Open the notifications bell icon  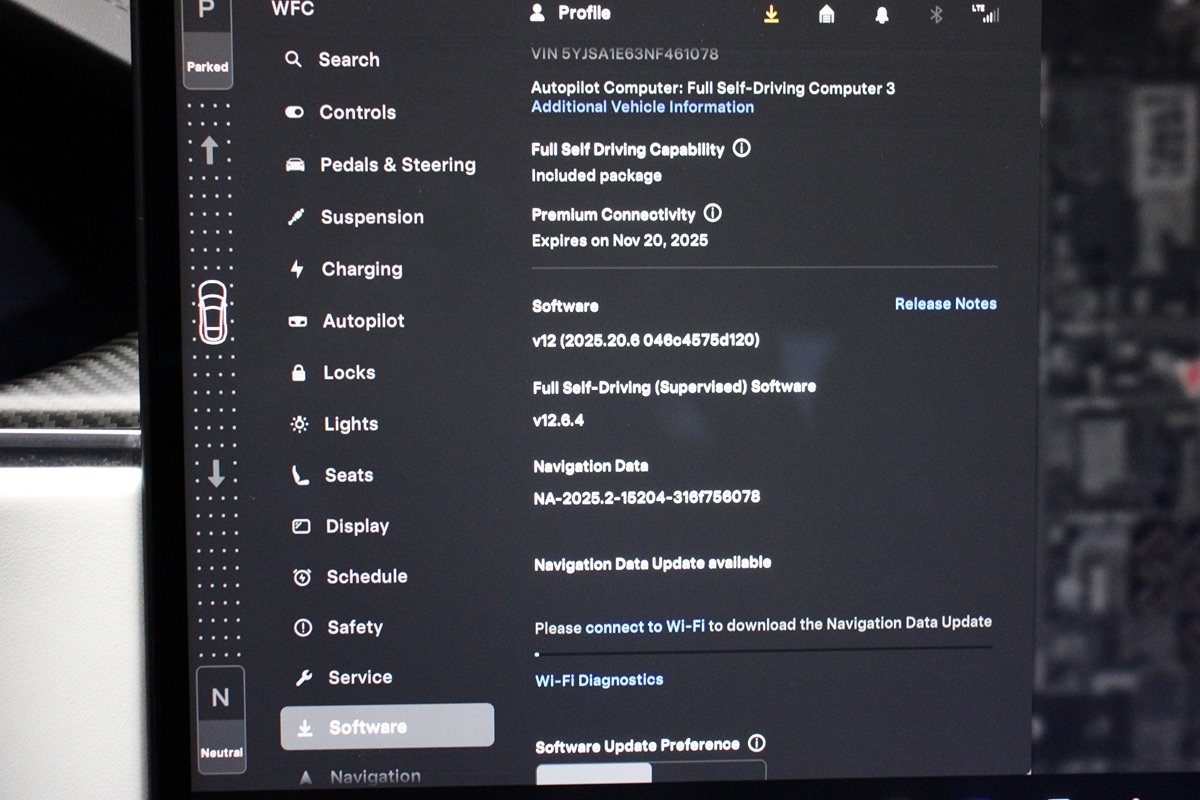882,14
